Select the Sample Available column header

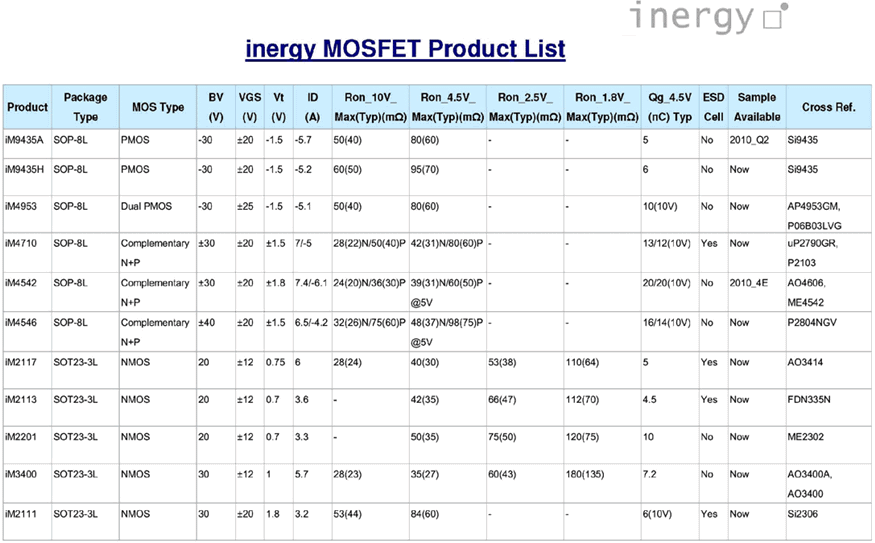click(757, 107)
